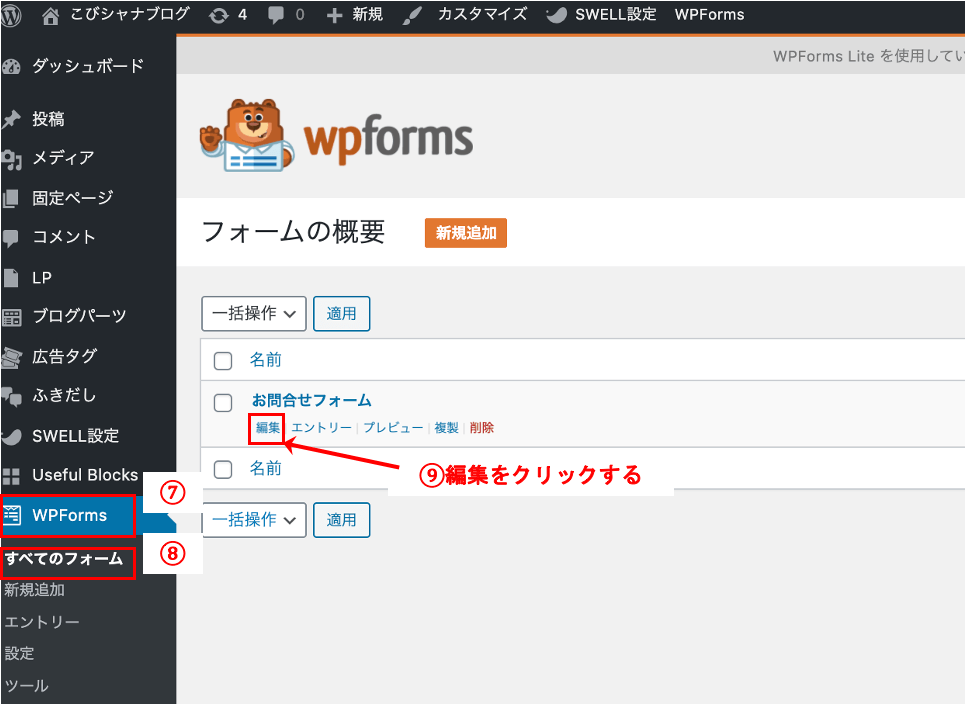This screenshot has height=704, width=966.
Task: Open カスタマイズ in admin bar
Action: (482, 14)
